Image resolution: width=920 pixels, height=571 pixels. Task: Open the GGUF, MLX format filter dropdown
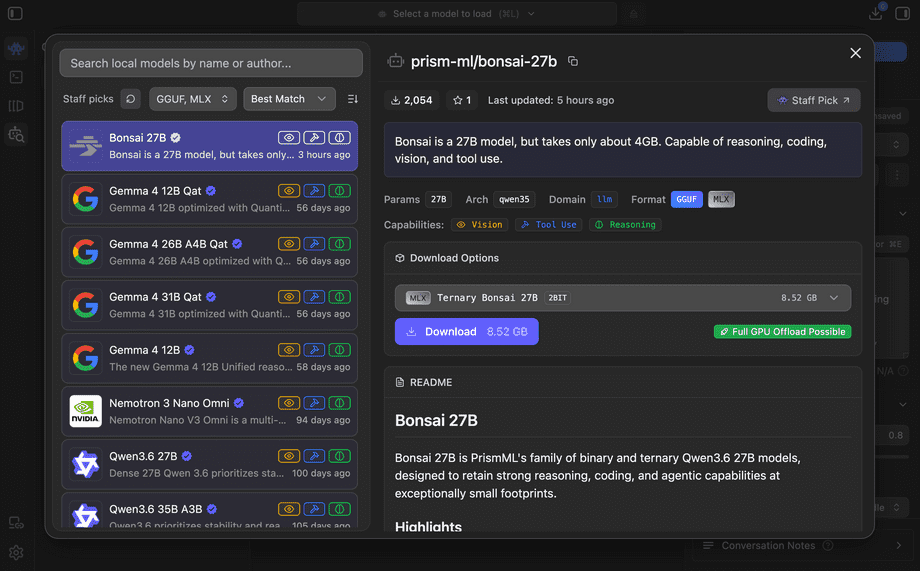192,99
